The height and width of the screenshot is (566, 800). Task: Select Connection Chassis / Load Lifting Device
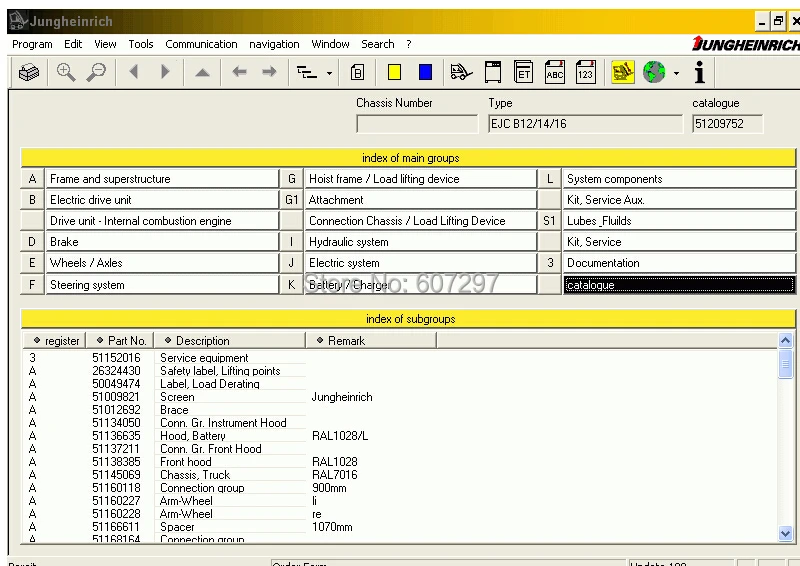click(x=421, y=220)
